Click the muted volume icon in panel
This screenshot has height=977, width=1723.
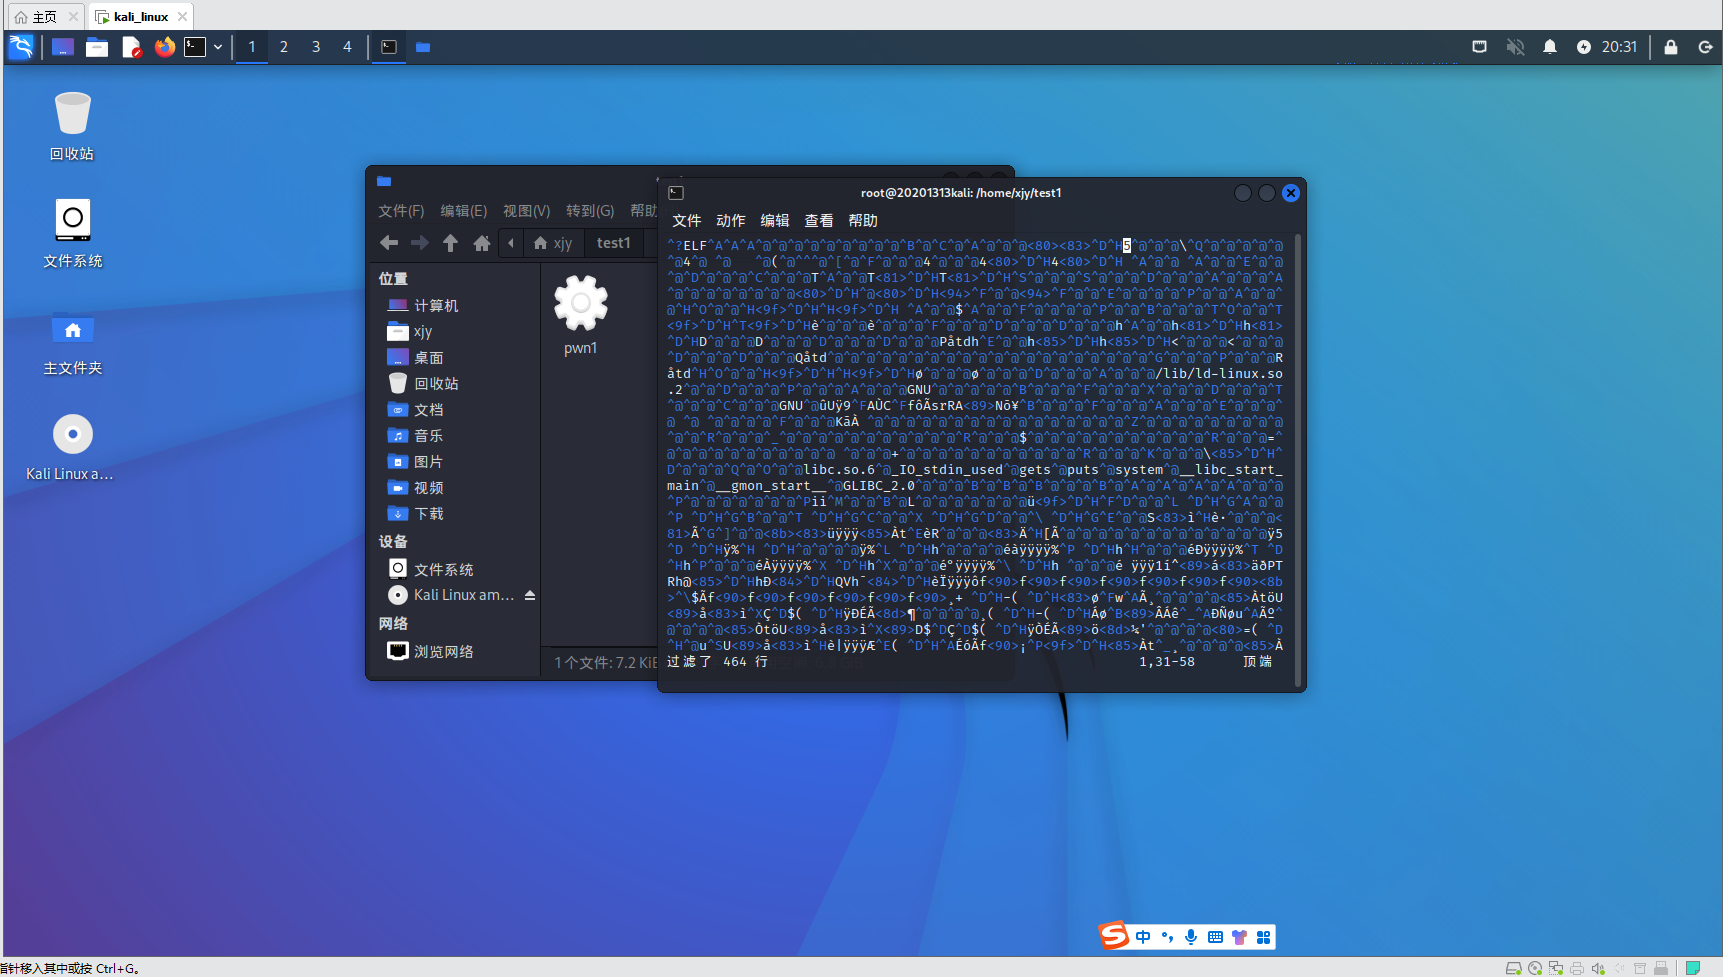1515,47
